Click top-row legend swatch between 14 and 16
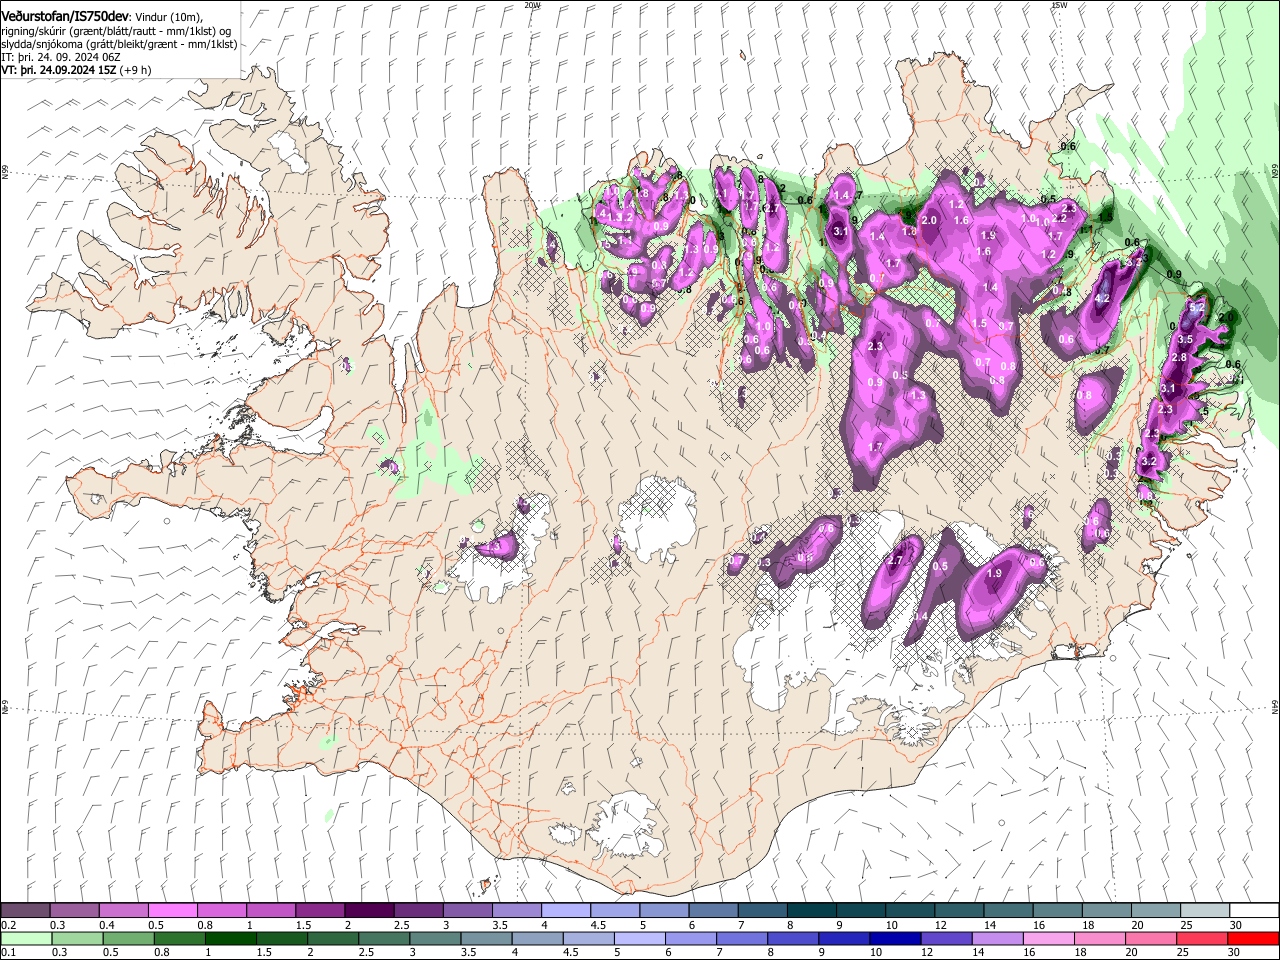 click(1008, 910)
